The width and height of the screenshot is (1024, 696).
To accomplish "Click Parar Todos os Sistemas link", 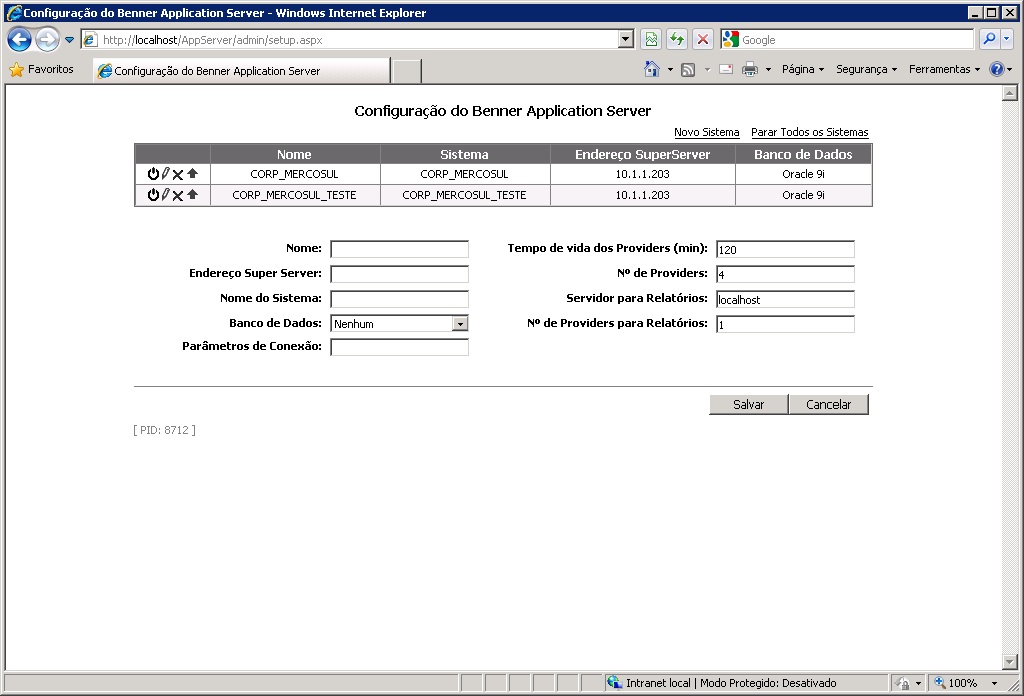I will tap(809, 132).
